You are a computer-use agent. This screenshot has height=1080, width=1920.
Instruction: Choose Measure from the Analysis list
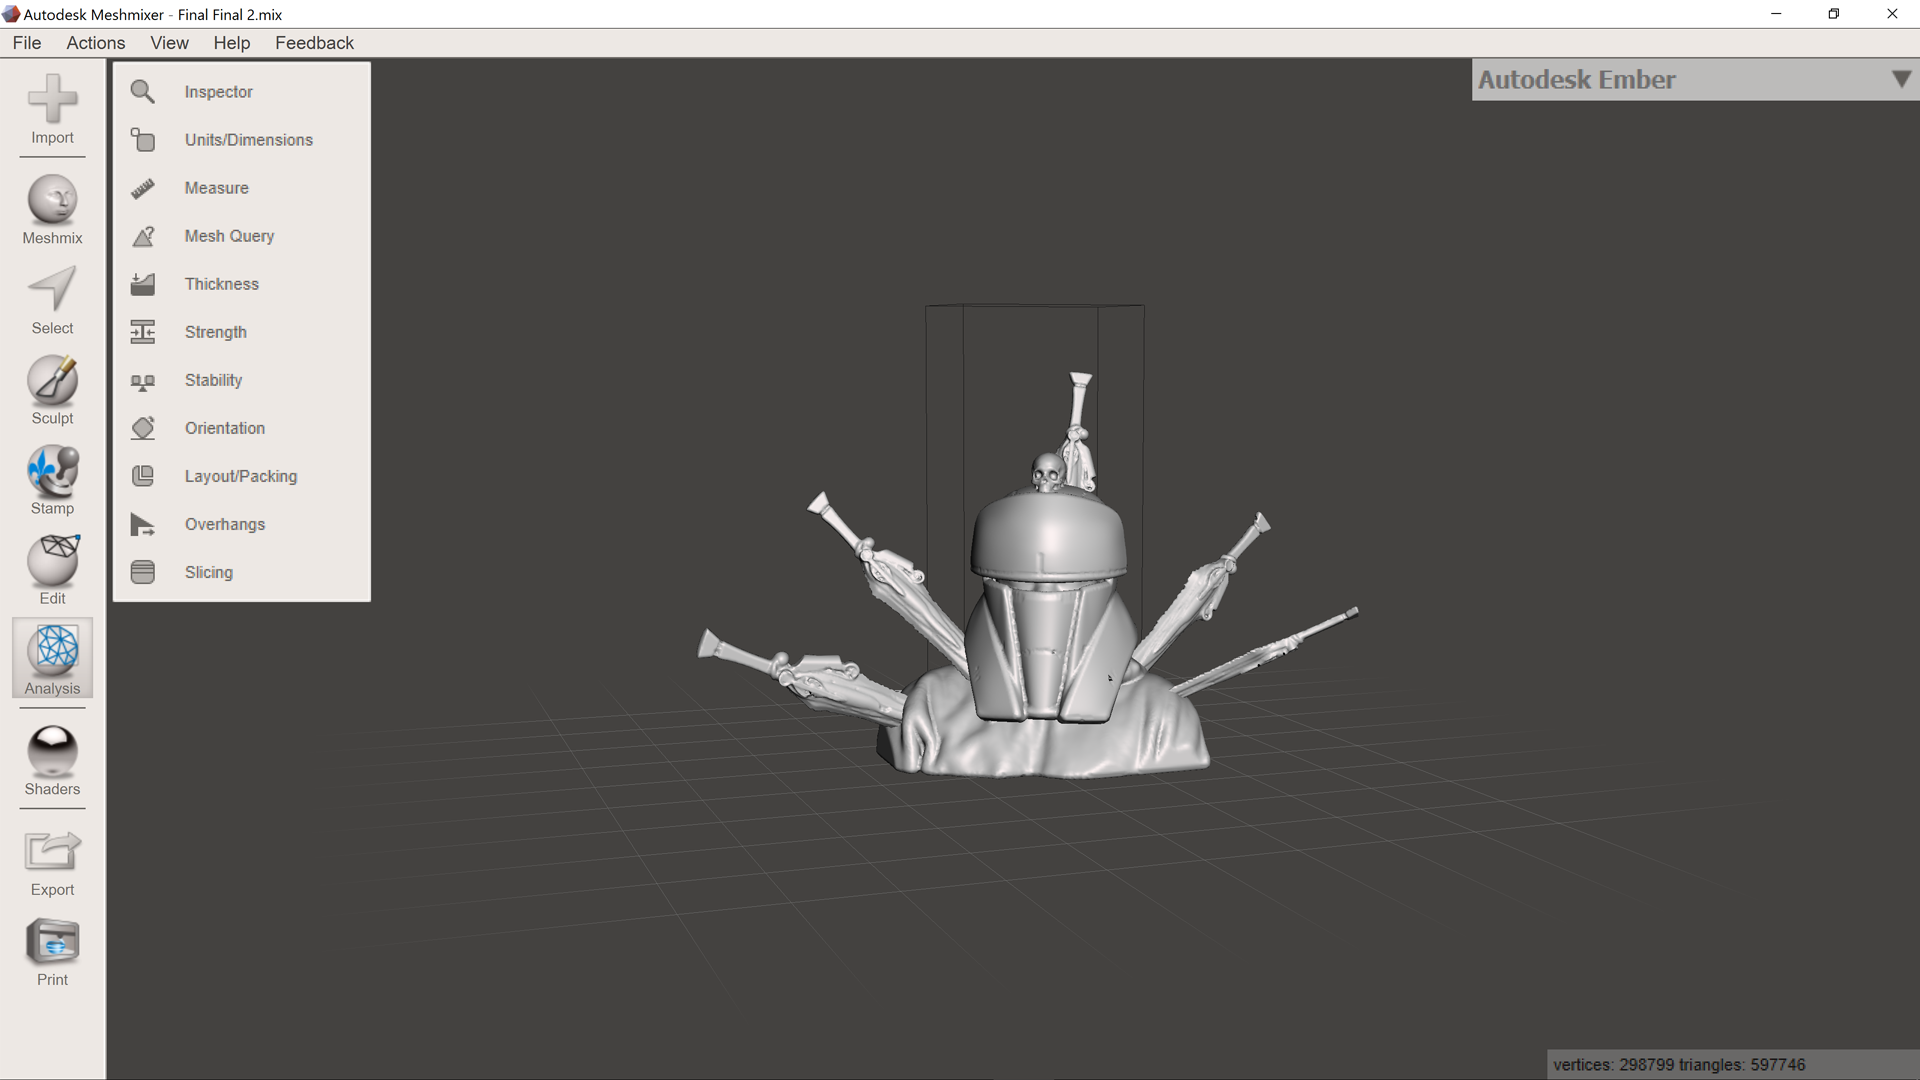(216, 188)
